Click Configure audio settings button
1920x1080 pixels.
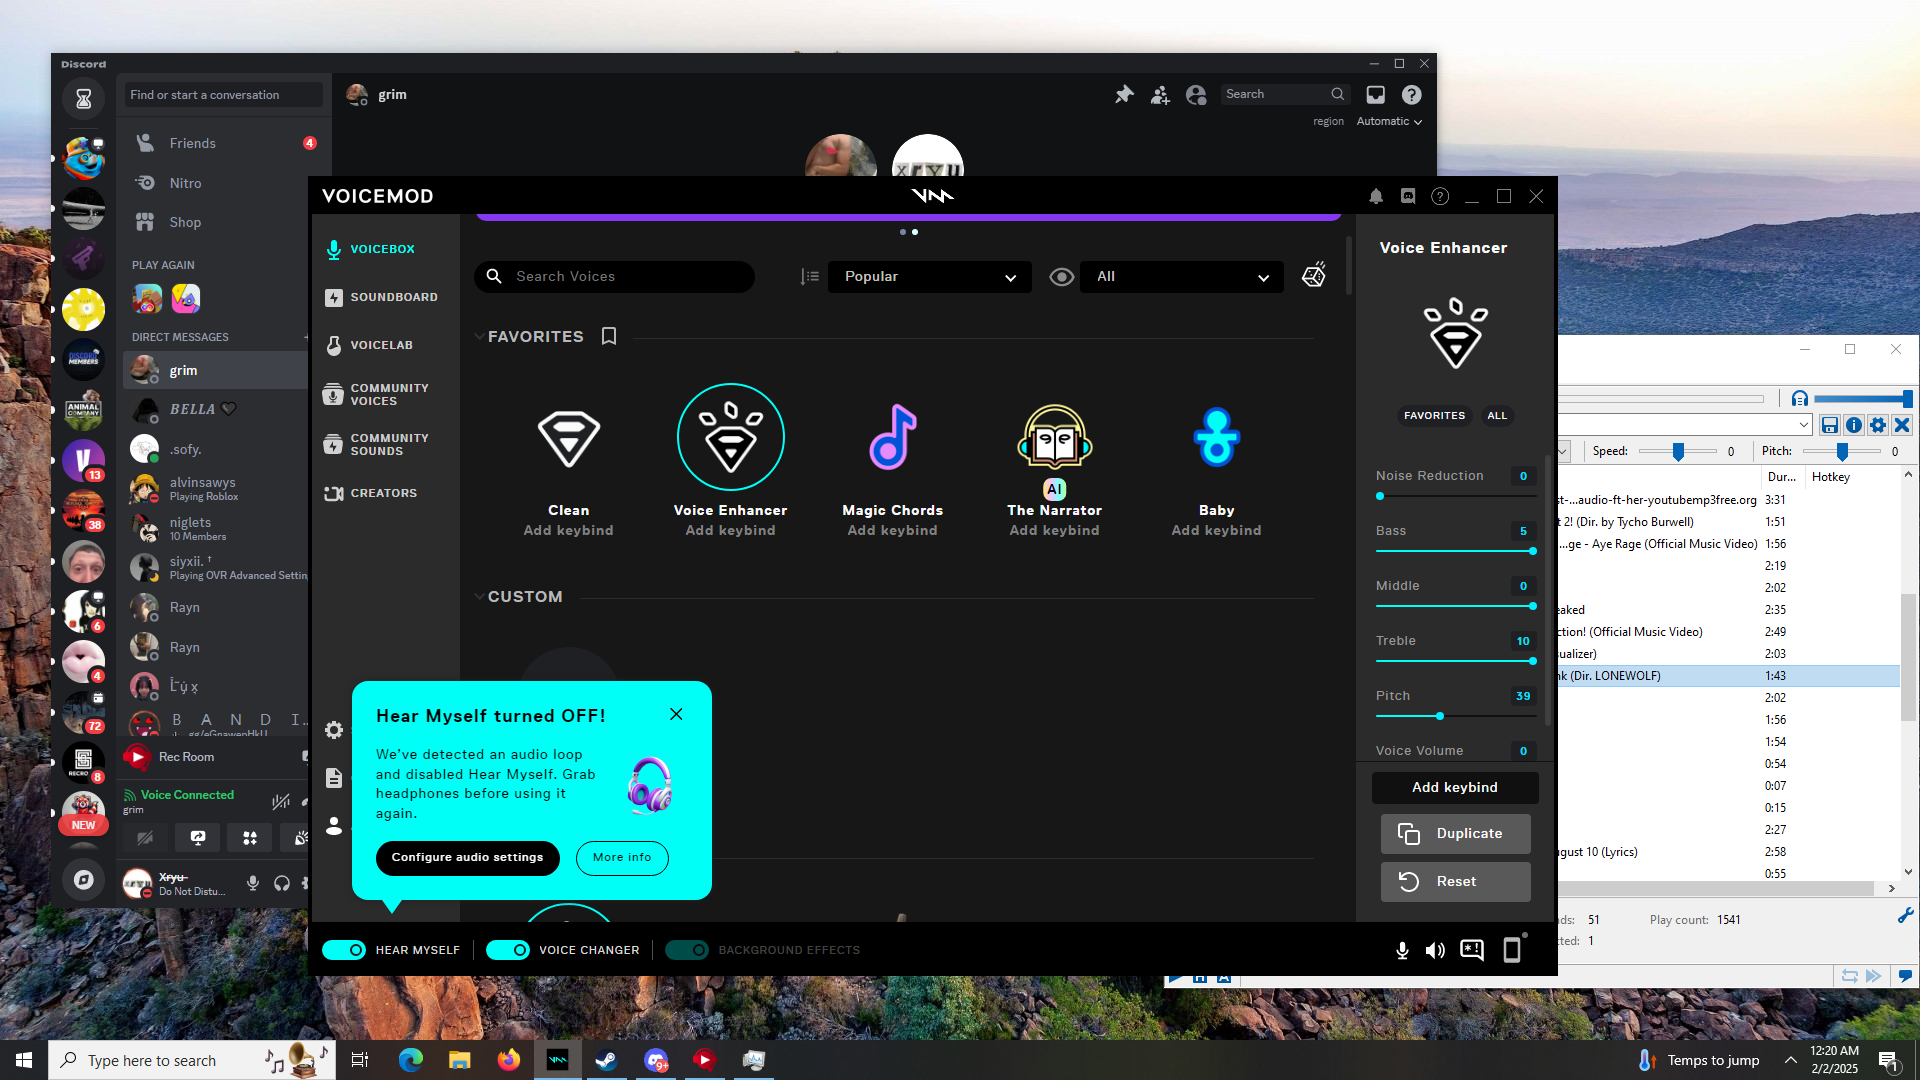pos(467,857)
